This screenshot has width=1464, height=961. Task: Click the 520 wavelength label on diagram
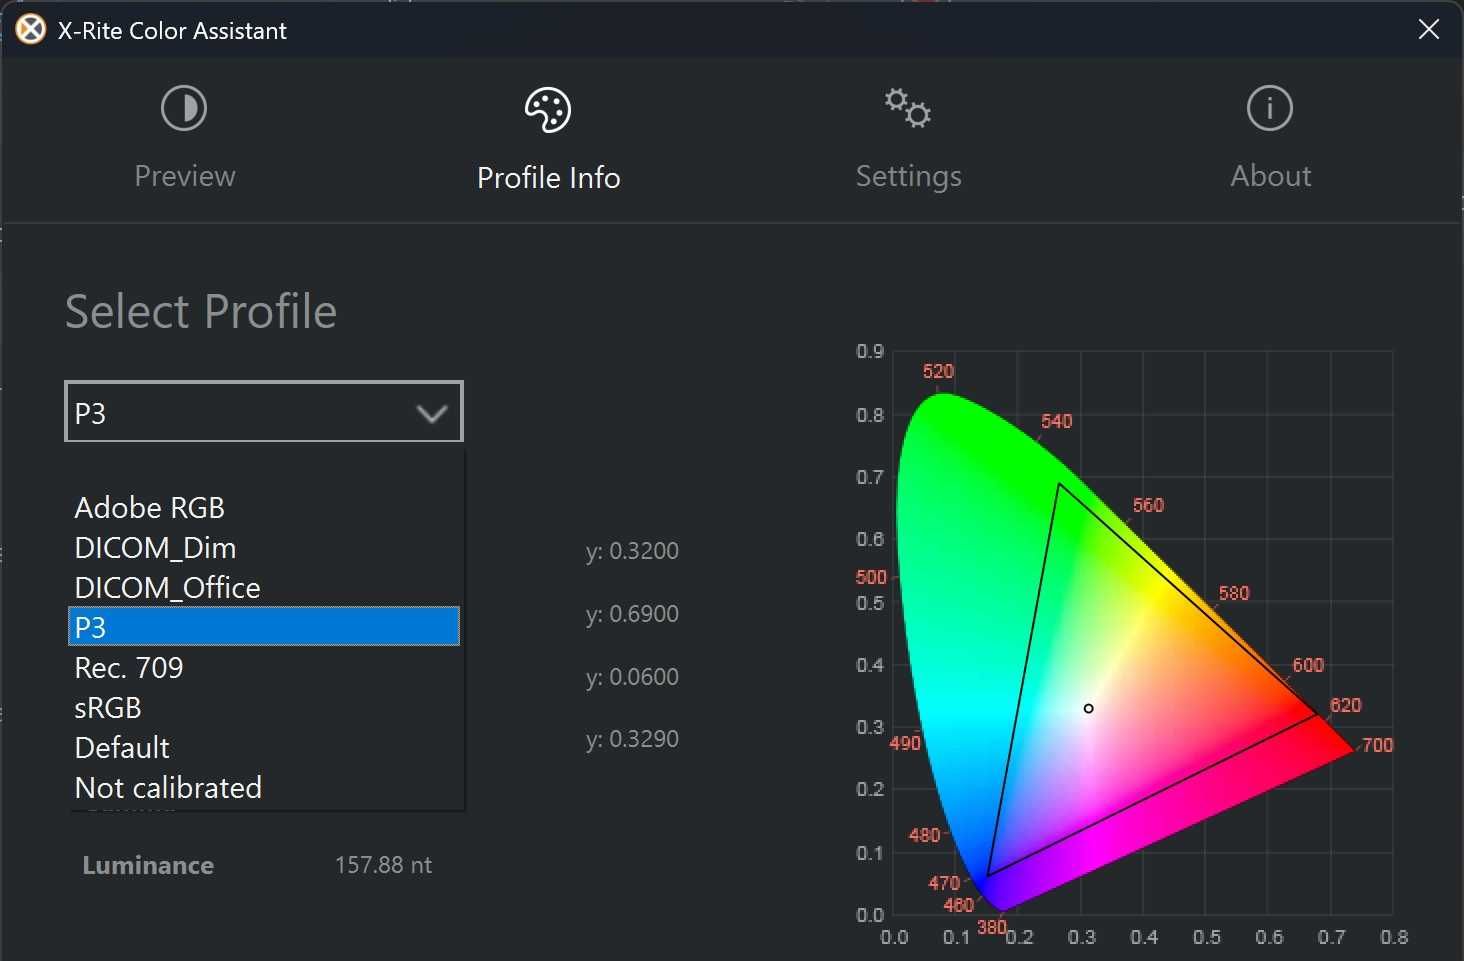click(x=938, y=371)
